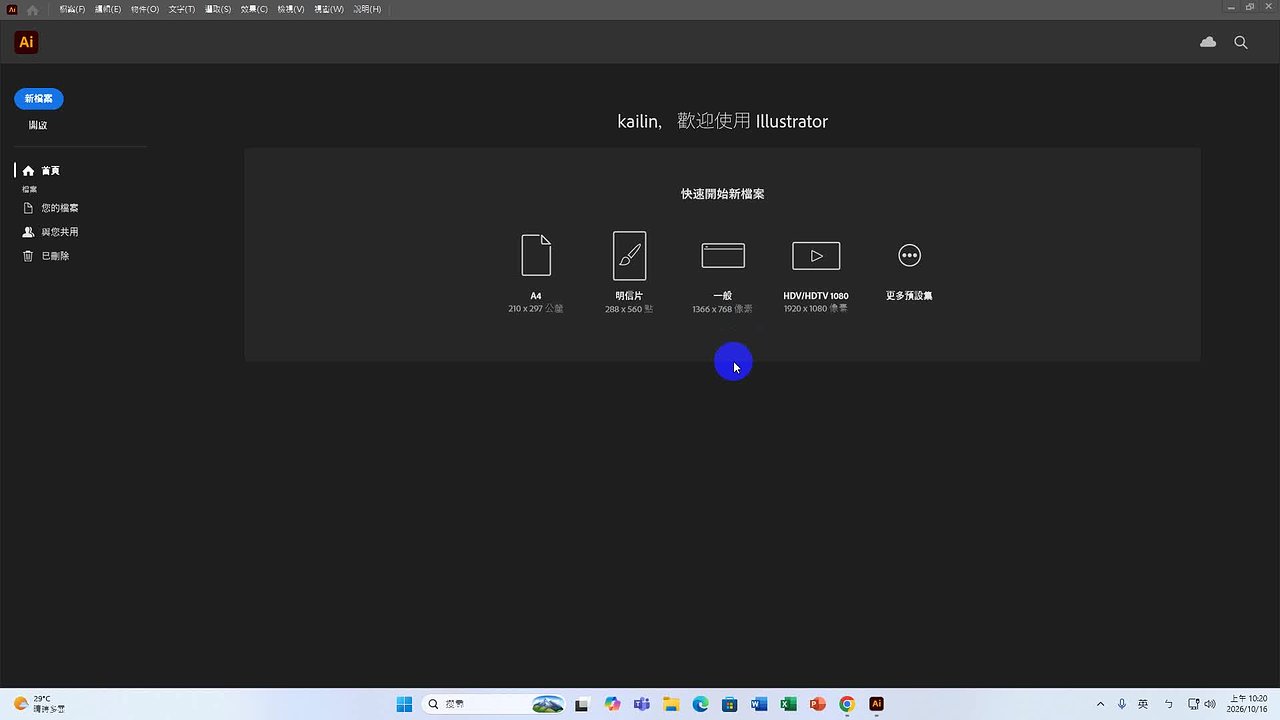Open Google Chrome from the taskbar
Image resolution: width=1280 pixels, height=720 pixels.
(847, 704)
